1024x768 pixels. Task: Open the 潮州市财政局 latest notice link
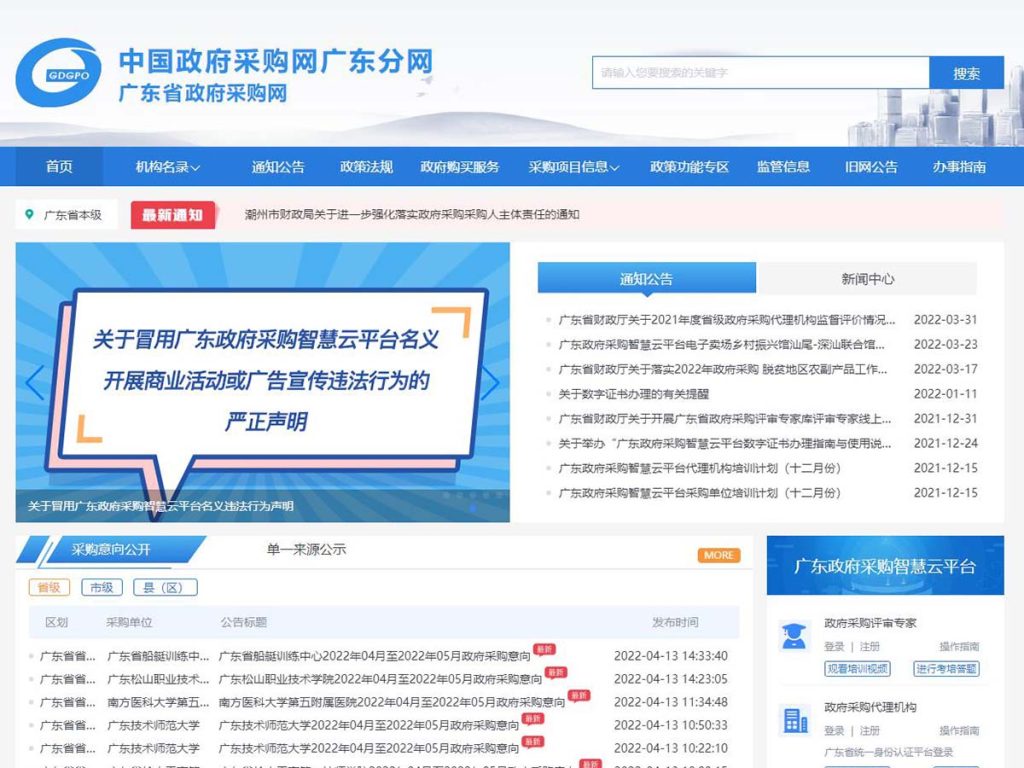(412, 215)
